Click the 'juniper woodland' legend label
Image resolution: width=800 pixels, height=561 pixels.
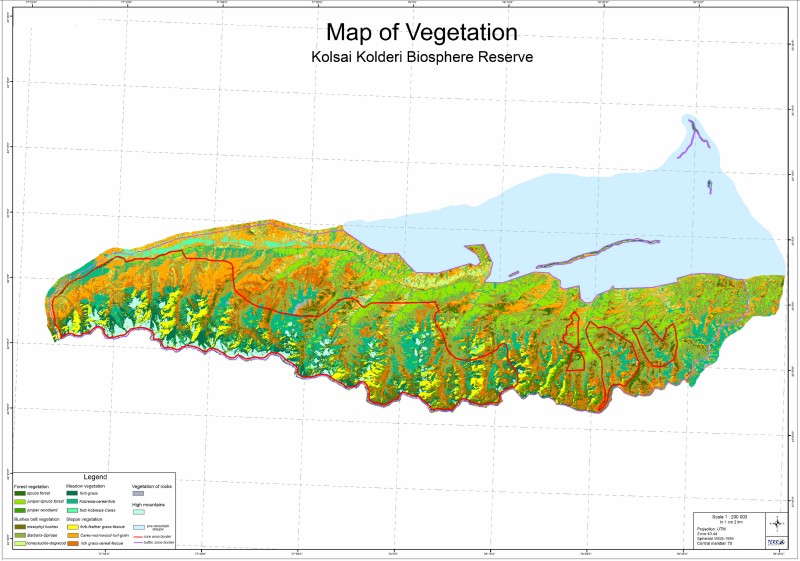[x=42, y=511]
